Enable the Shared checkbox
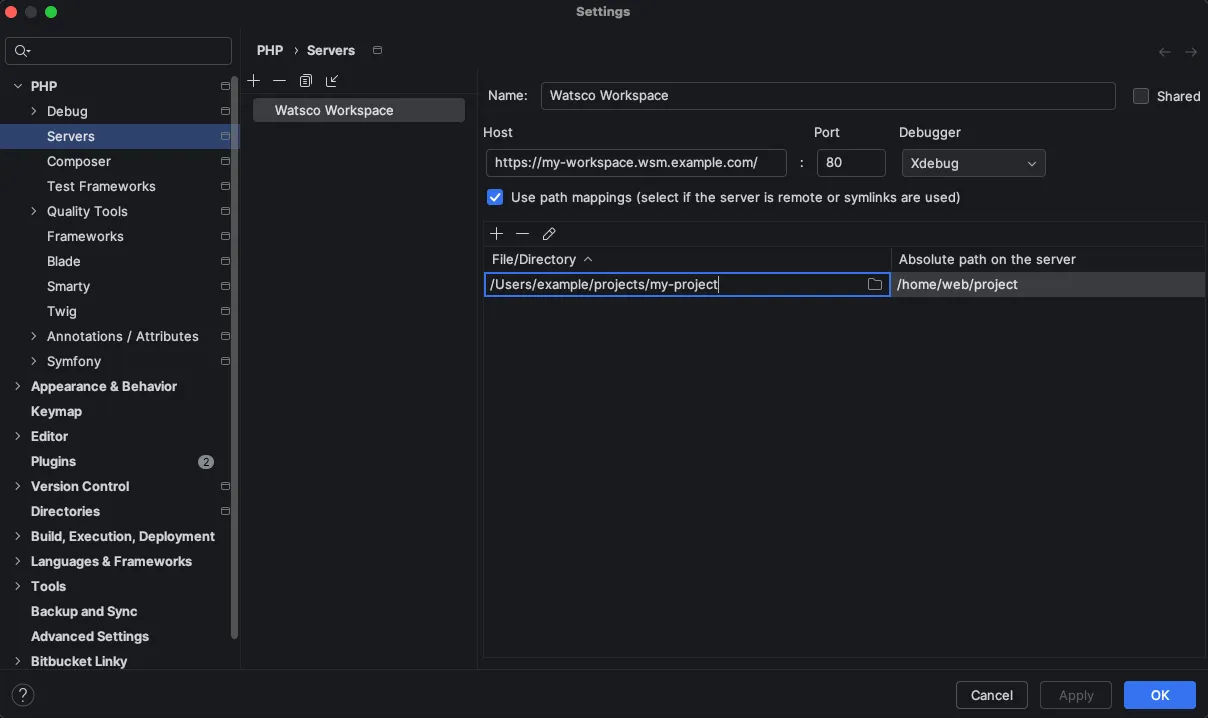 [1141, 96]
